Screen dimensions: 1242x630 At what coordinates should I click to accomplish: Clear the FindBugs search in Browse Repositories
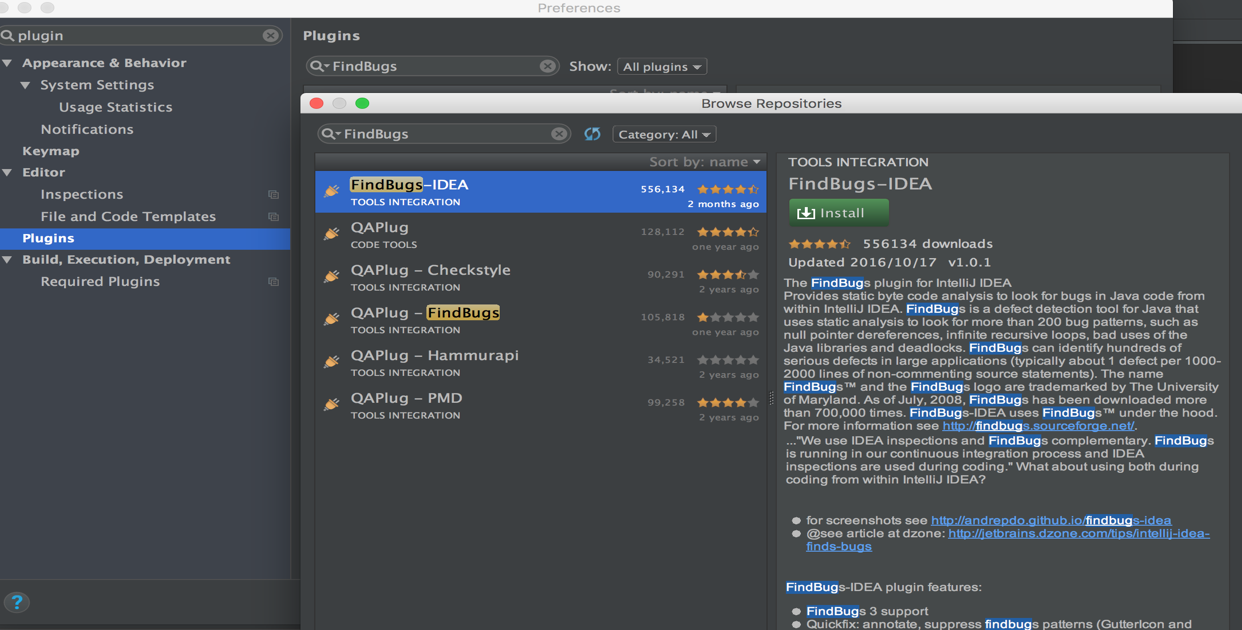tap(559, 134)
